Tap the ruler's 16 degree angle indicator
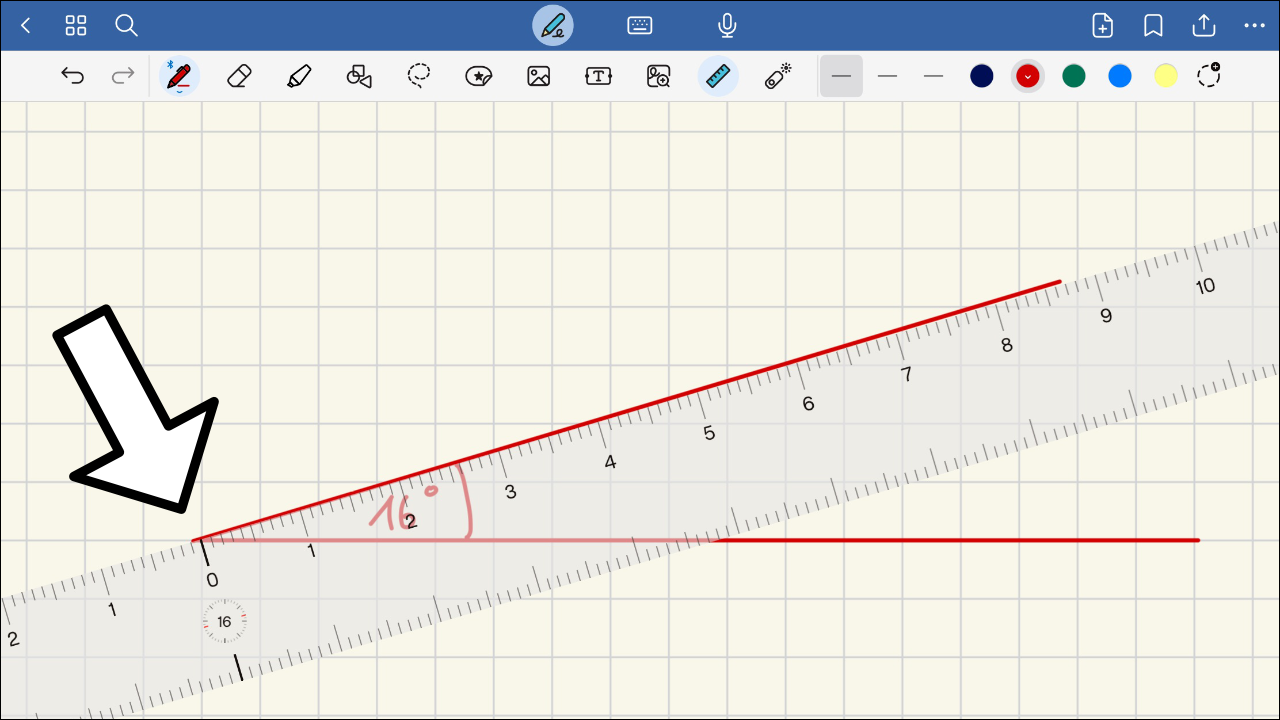This screenshot has height=720, width=1280. click(224, 622)
